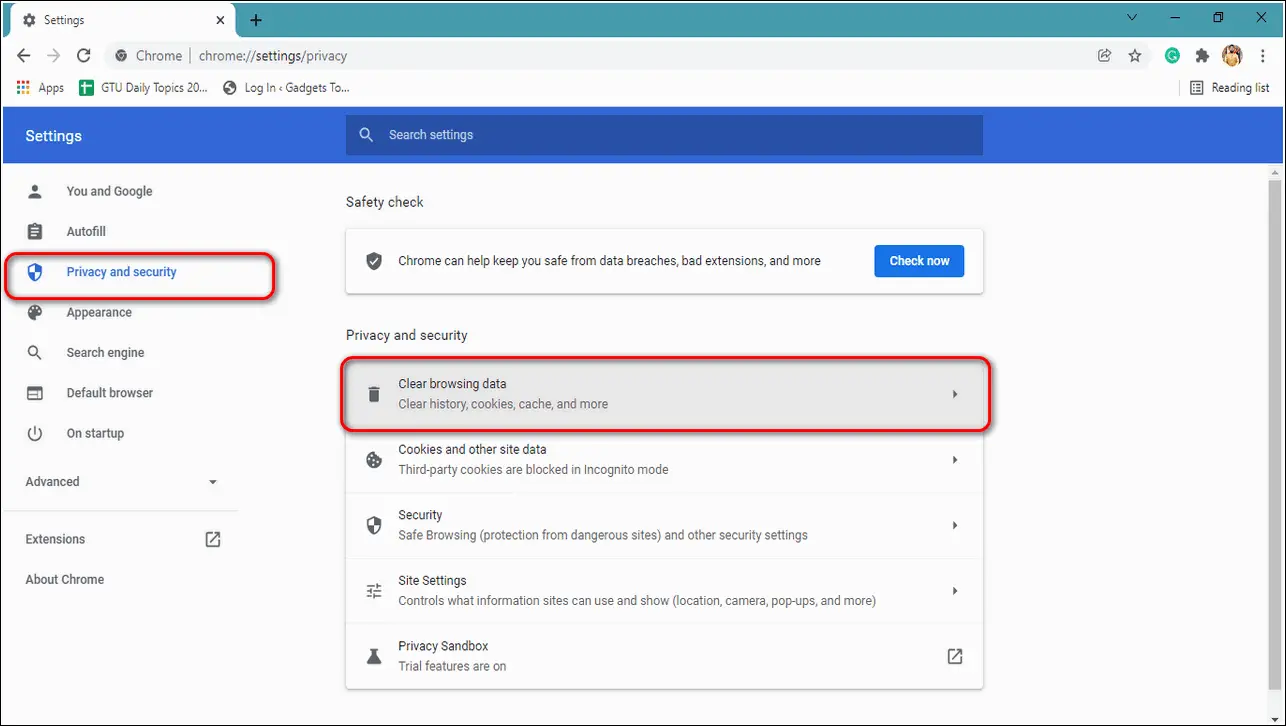Viewport: 1286px width, 726px height.
Task: Click the trash icon for Clear browsing data
Action: pos(374,394)
